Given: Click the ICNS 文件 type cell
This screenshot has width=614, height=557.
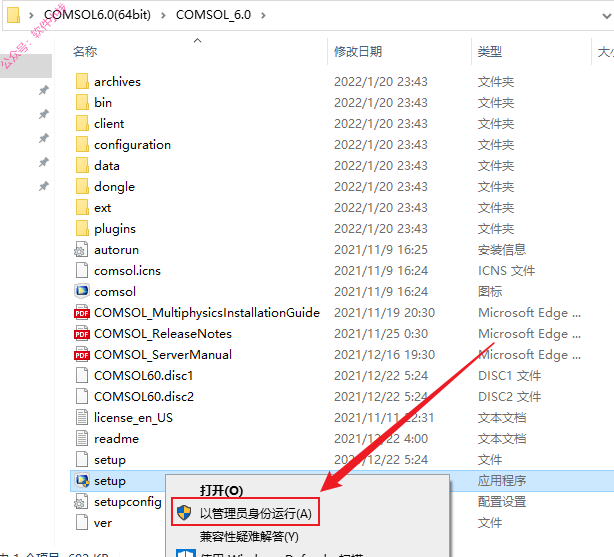Looking at the screenshot, I should point(506,271).
